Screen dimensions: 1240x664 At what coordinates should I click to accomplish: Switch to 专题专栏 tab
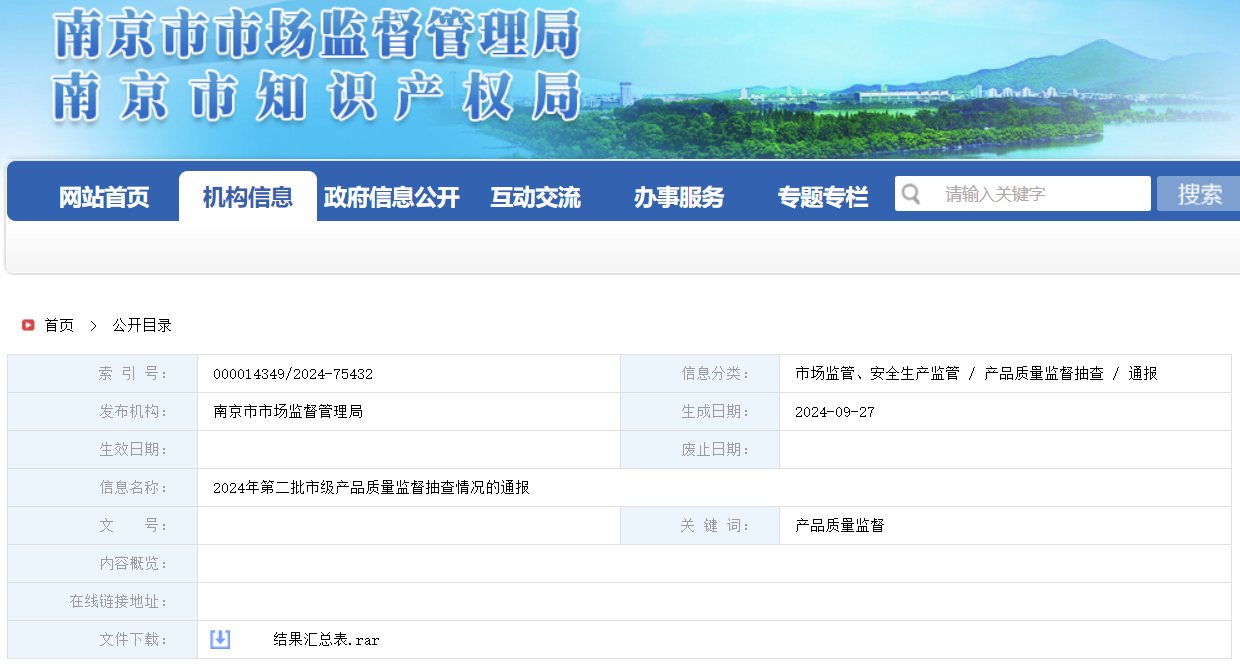click(823, 197)
